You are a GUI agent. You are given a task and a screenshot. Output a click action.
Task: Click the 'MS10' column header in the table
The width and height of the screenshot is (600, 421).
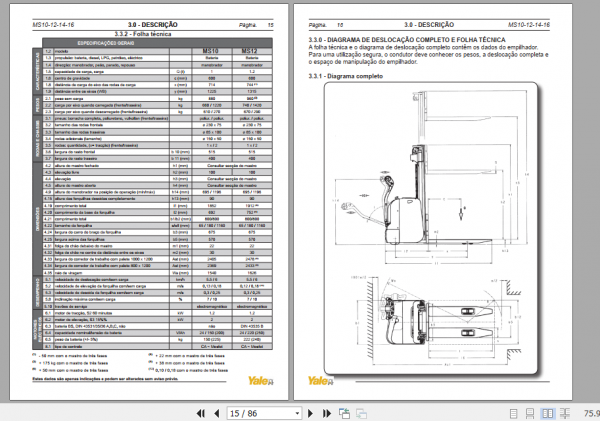coord(211,51)
